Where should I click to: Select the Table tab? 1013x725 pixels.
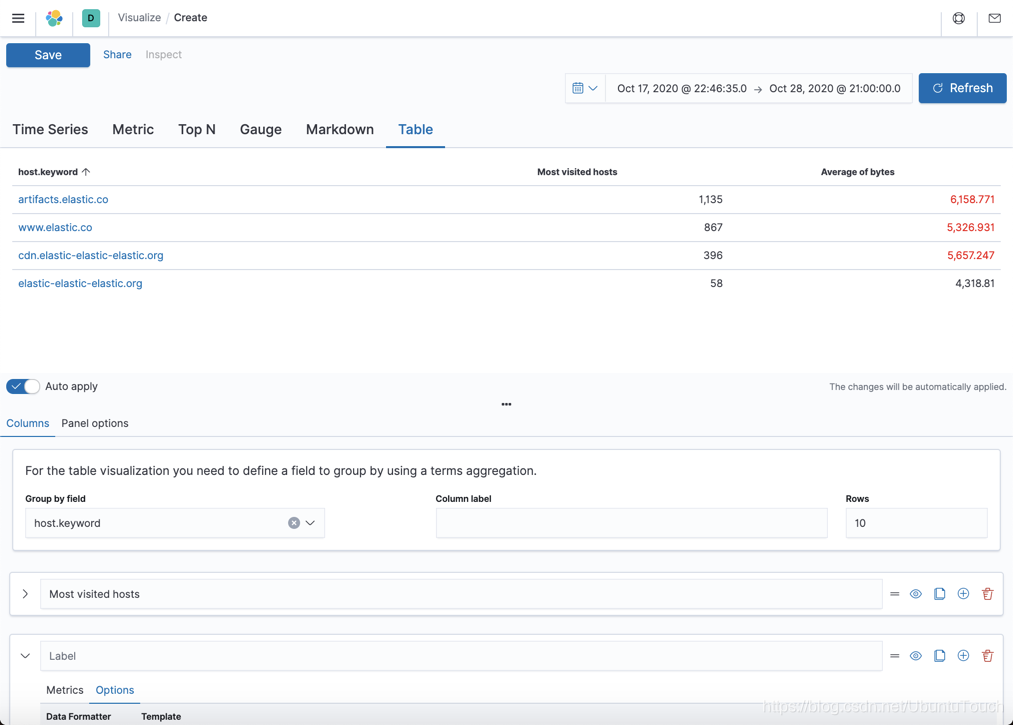(415, 129)
